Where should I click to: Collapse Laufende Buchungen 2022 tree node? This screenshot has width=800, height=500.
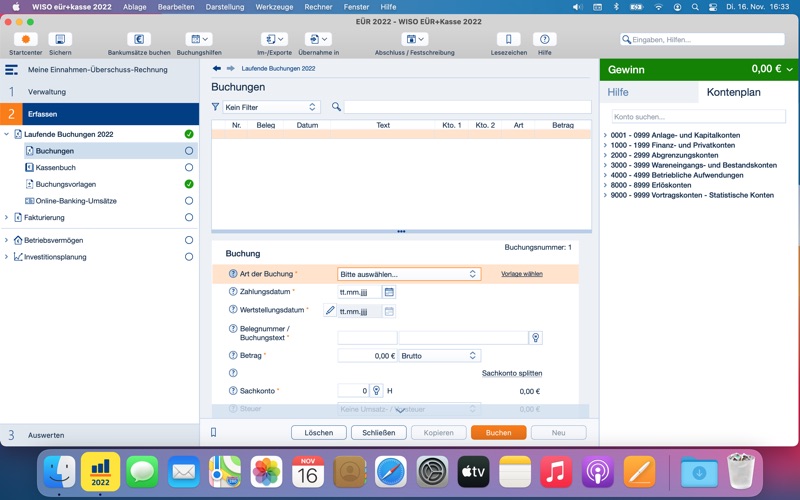(x=7, y=134)
